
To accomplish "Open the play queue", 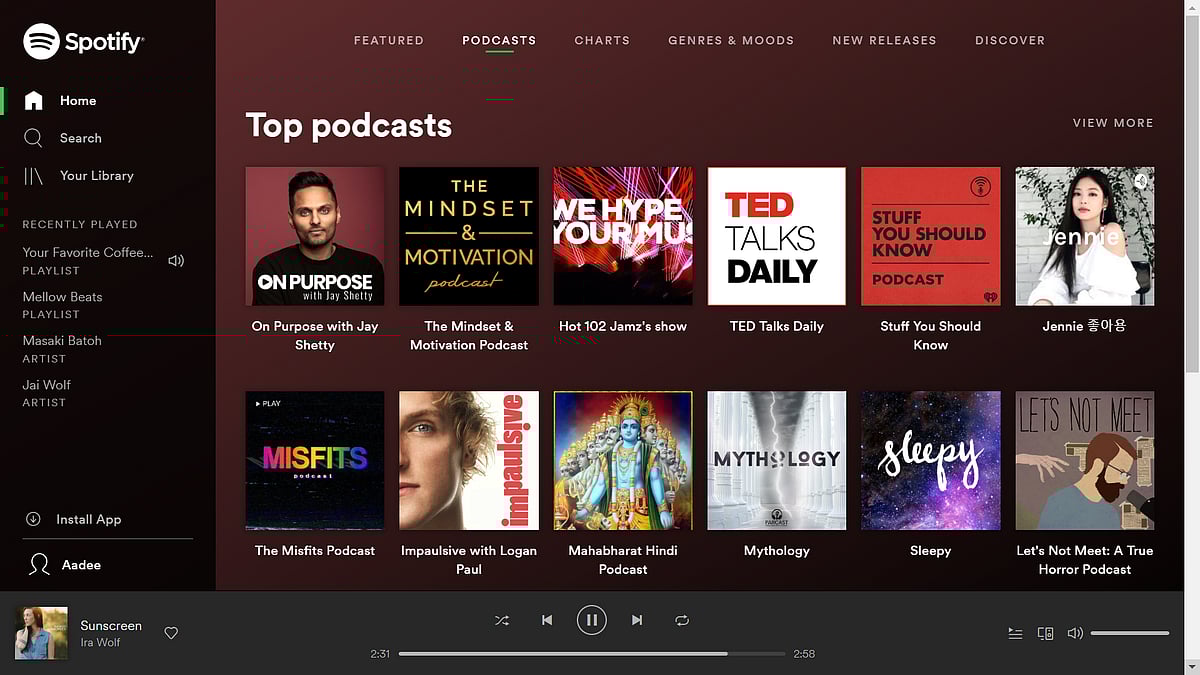I will coord(1015,633).
